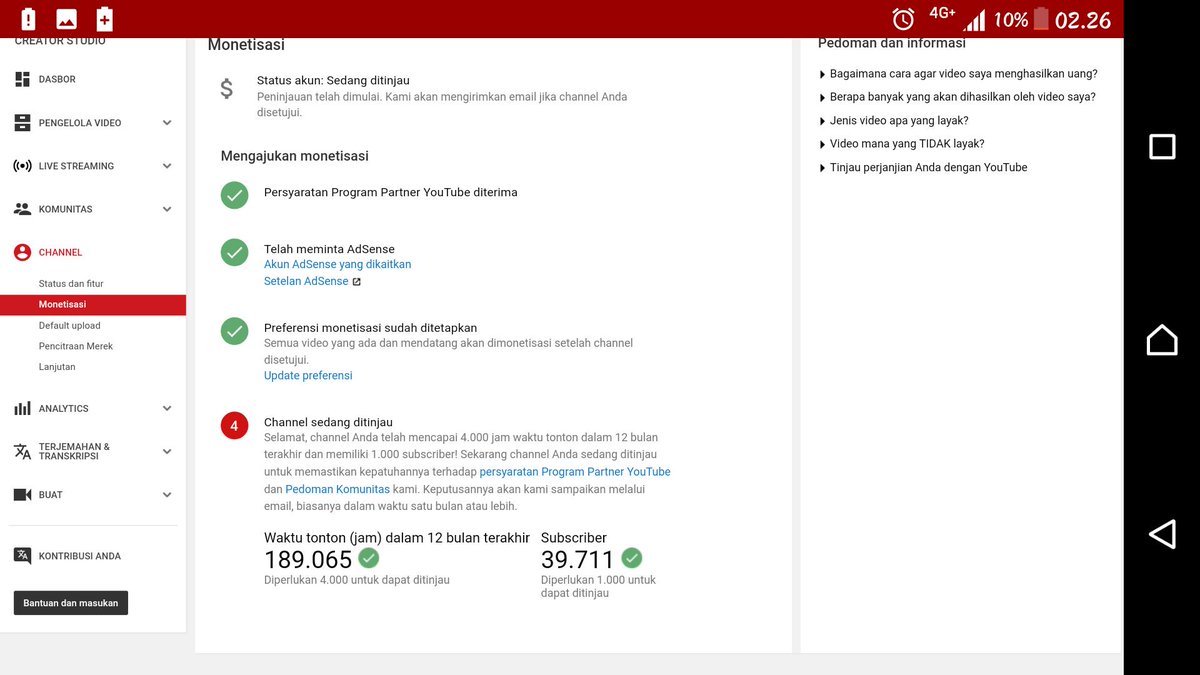Open Default upload menu item
This screenshot has width=1200, height=675.
coord(70,326)
